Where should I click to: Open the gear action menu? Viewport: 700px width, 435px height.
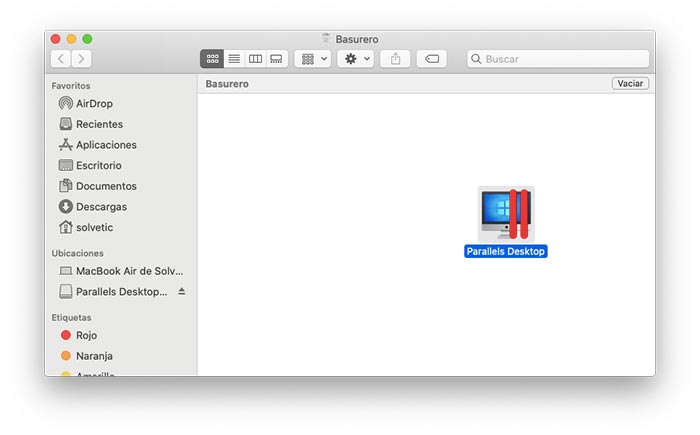[x=356, y=59]
